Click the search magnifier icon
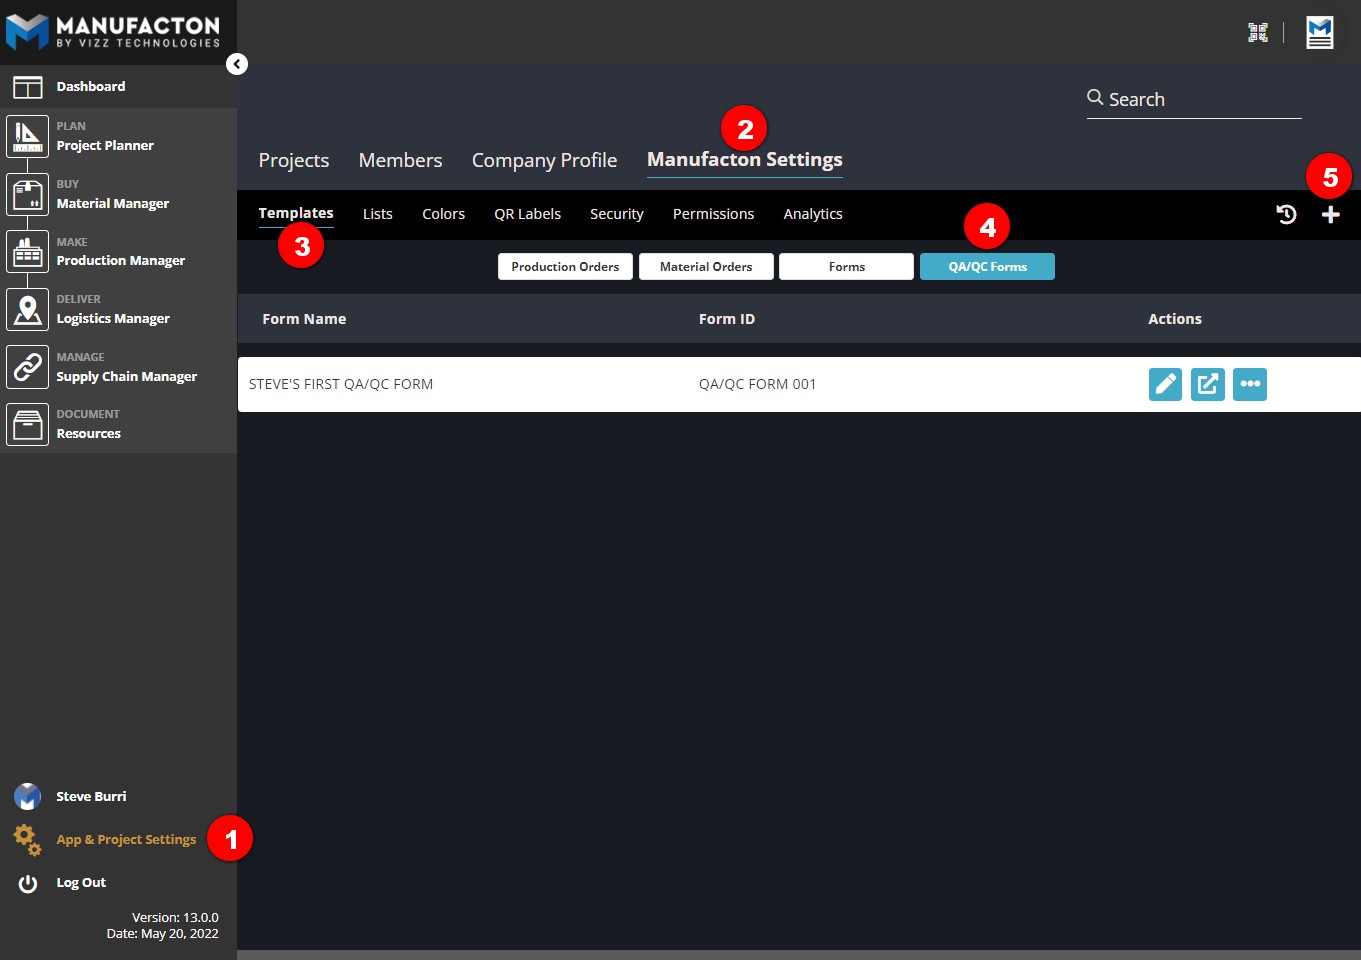 click(1095, 97)
